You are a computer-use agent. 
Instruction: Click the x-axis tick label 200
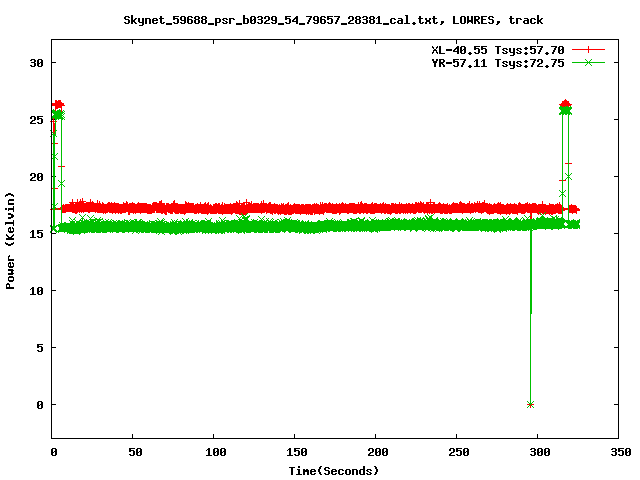(378, 452)
